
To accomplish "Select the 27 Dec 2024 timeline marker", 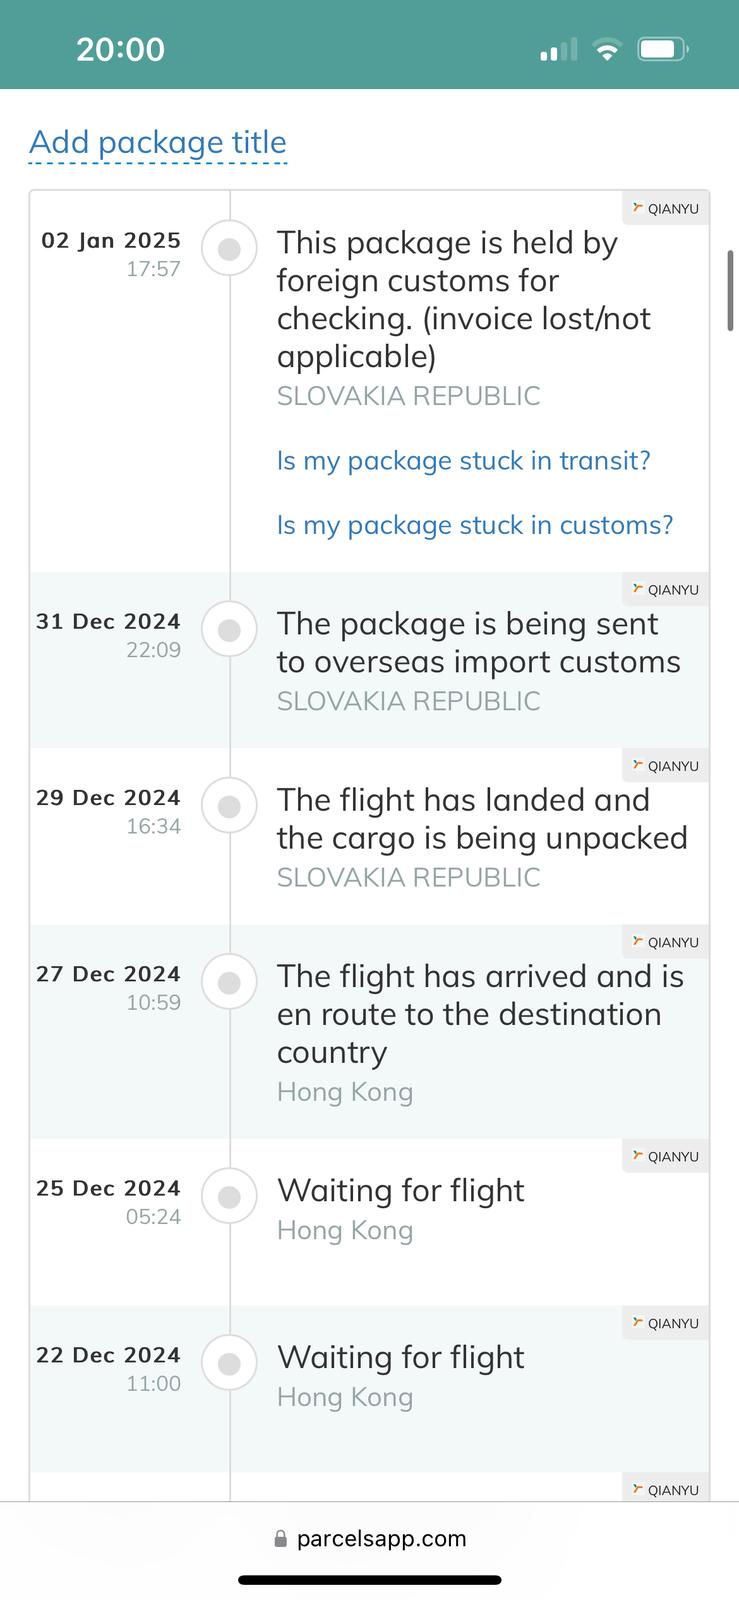I will [230, 982].
